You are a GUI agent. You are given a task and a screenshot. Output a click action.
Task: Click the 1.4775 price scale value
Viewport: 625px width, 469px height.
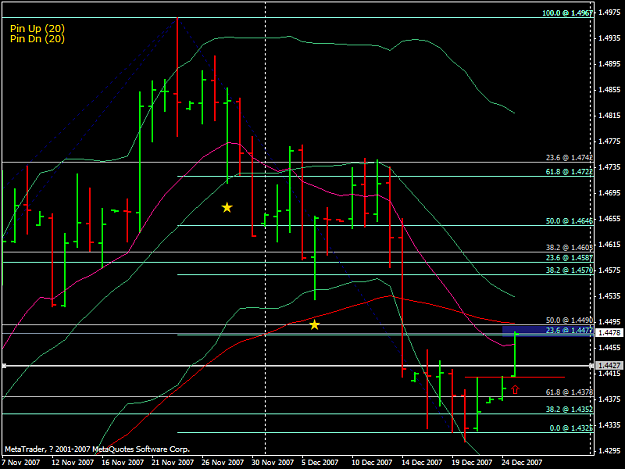[609, 141]
